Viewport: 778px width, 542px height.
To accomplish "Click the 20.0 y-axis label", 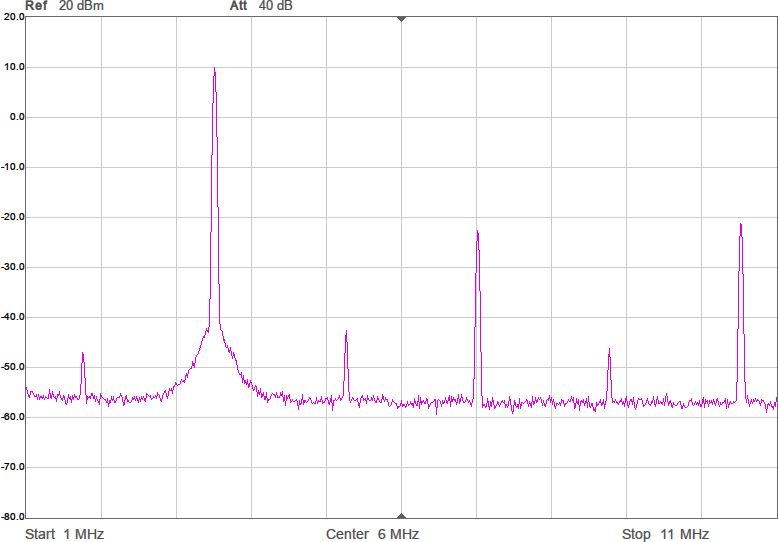I will [14, 17].
